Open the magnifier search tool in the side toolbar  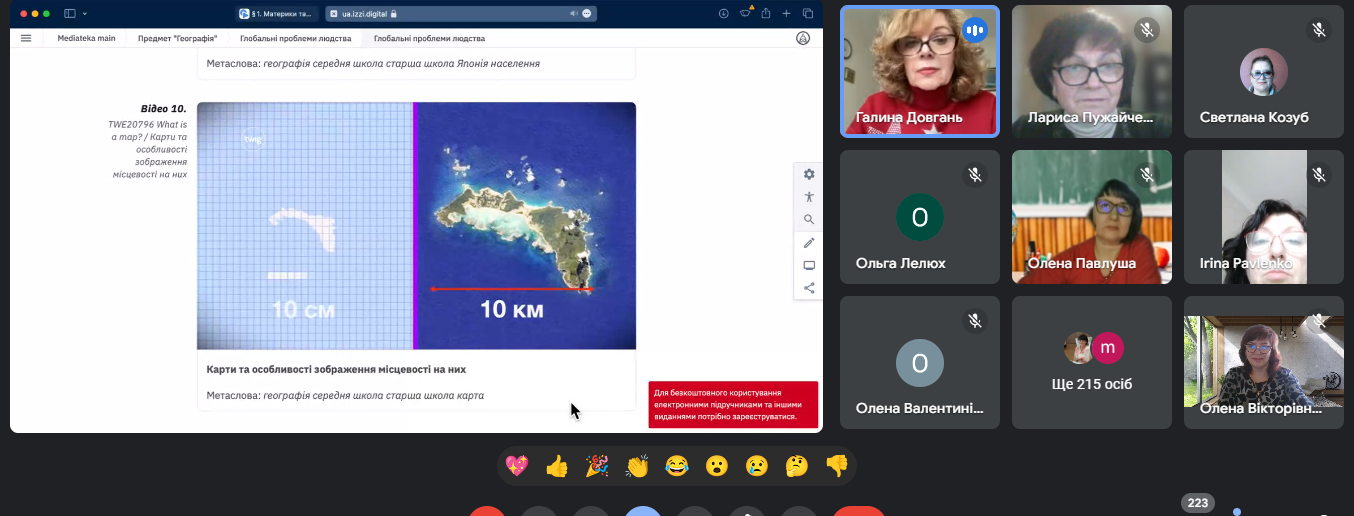809,220
